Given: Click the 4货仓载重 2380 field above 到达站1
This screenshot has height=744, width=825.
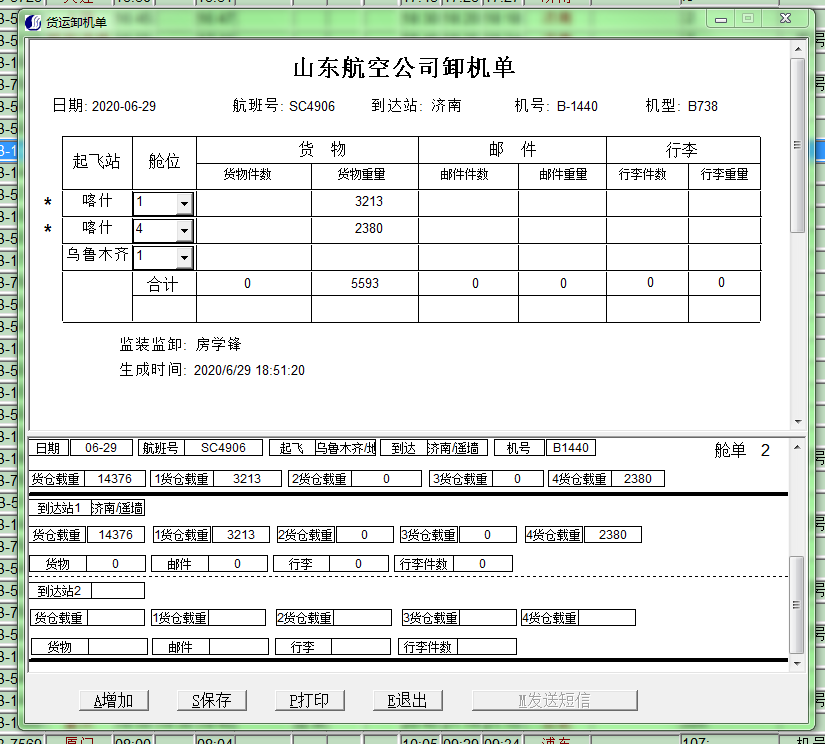Looking at the screenshot, I should (x=638, y=479).
